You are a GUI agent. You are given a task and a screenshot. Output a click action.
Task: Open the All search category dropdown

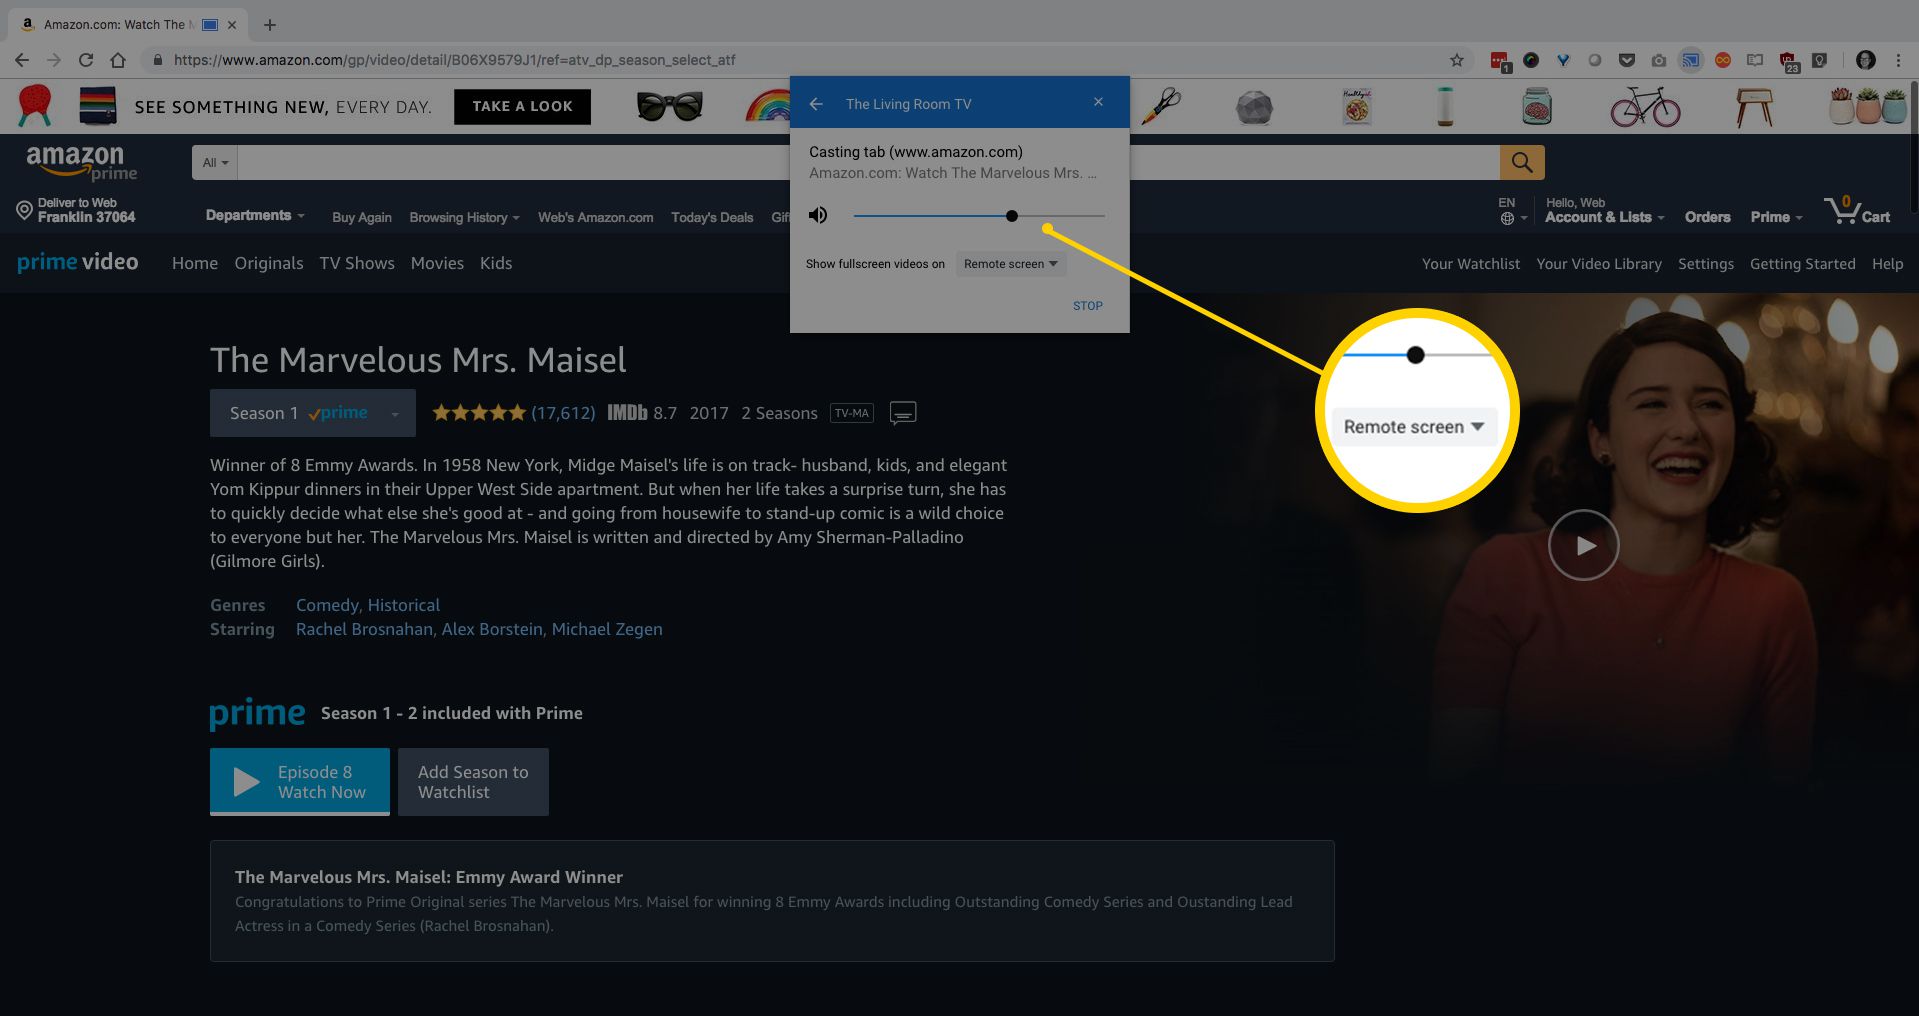click(215, 162)
